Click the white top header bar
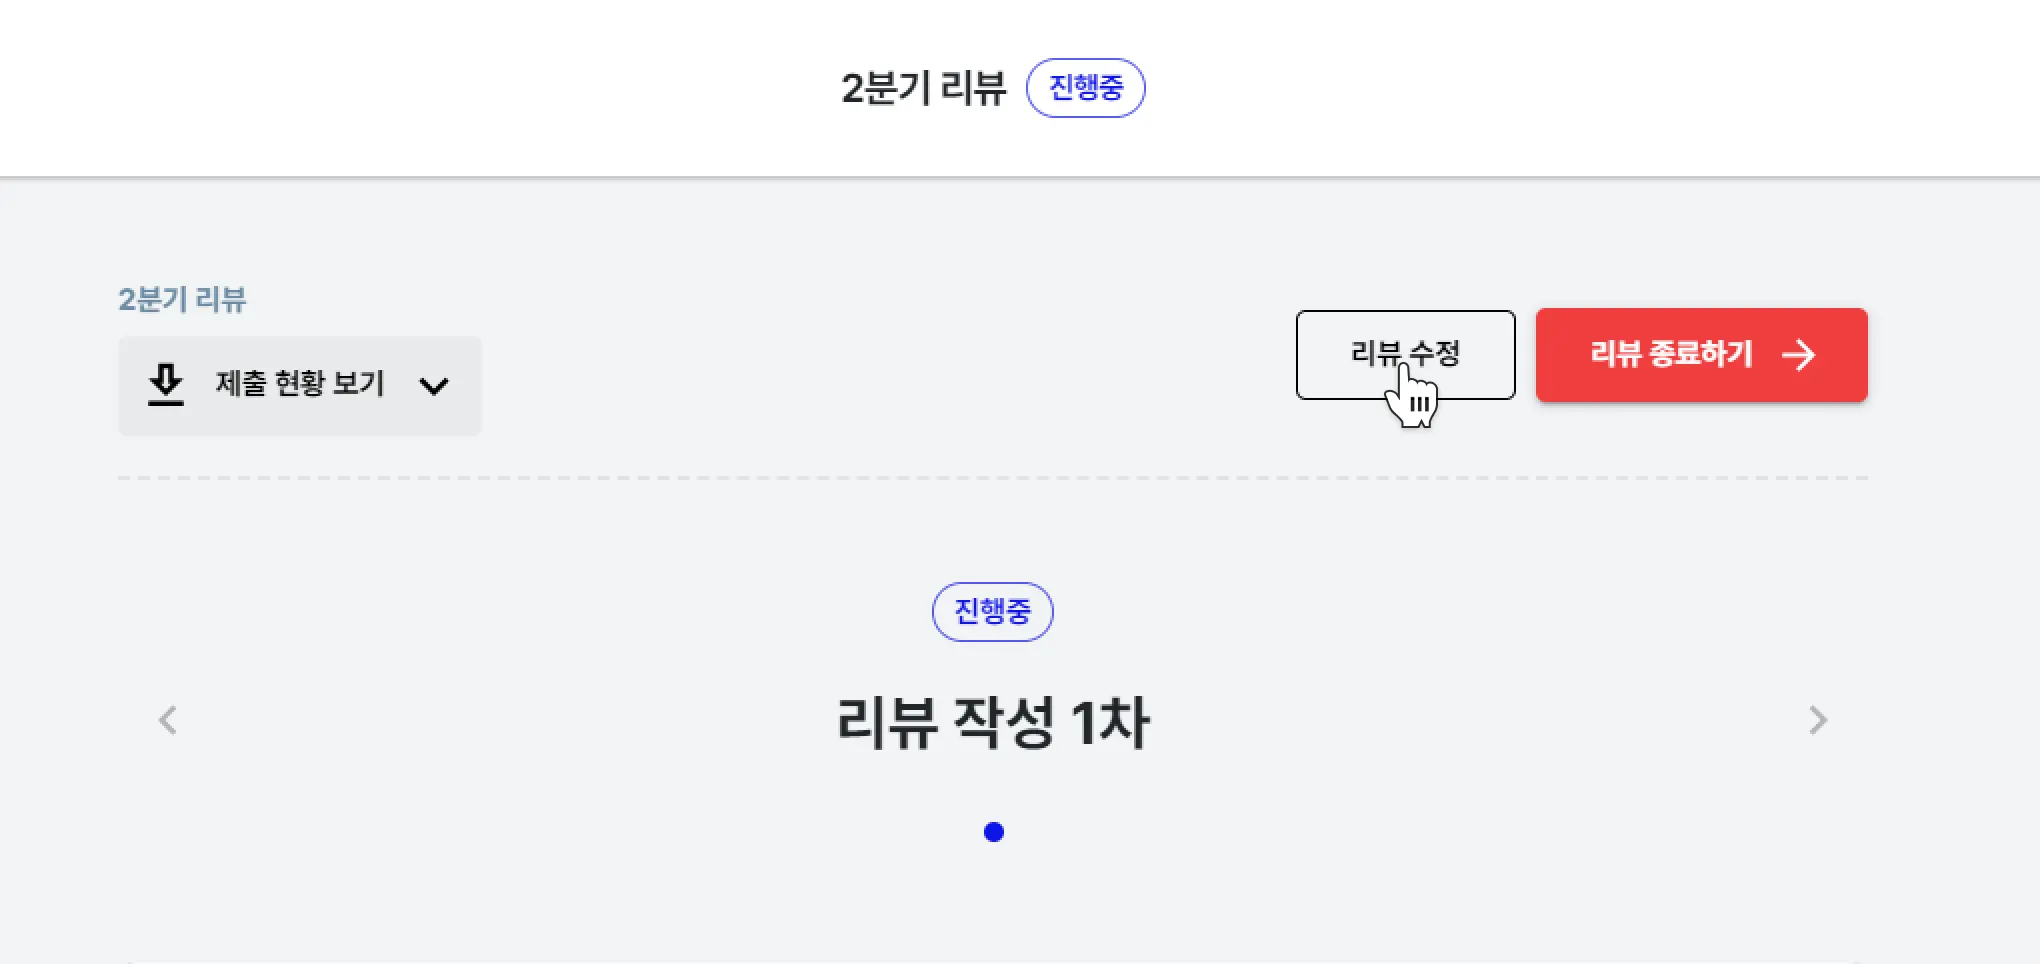Image resolution: width=2040 pixels, height=964 pixels. (x=1020, y=88)
